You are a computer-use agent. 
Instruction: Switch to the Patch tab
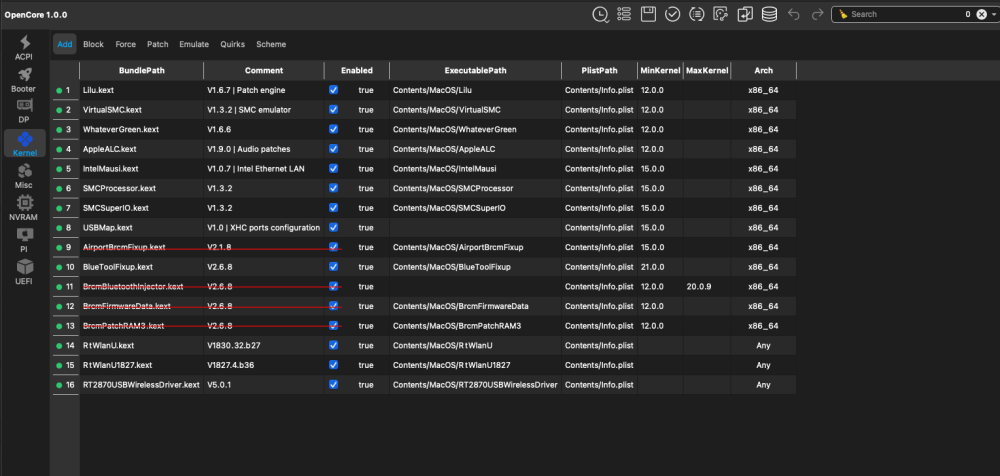click(158, 44)
